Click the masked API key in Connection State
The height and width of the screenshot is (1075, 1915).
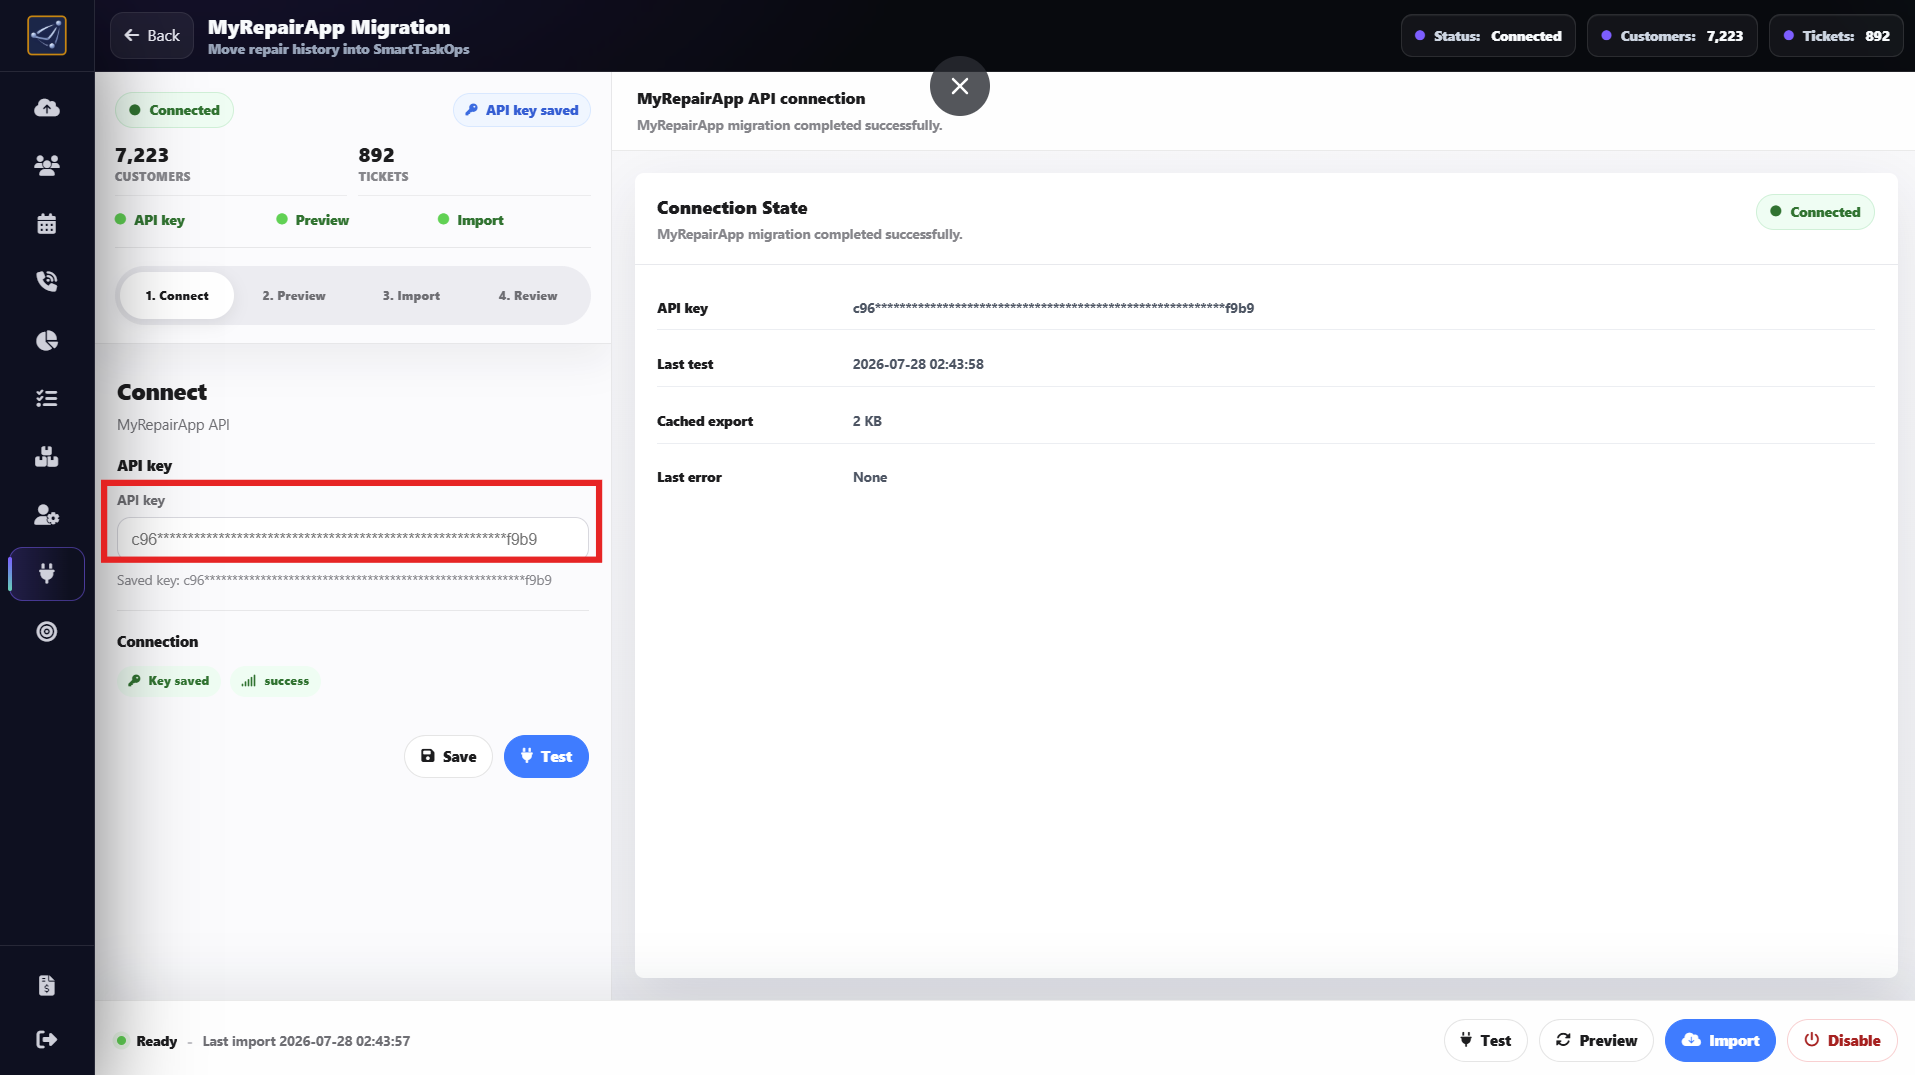pyautogui.click(x=1053, y=308)
